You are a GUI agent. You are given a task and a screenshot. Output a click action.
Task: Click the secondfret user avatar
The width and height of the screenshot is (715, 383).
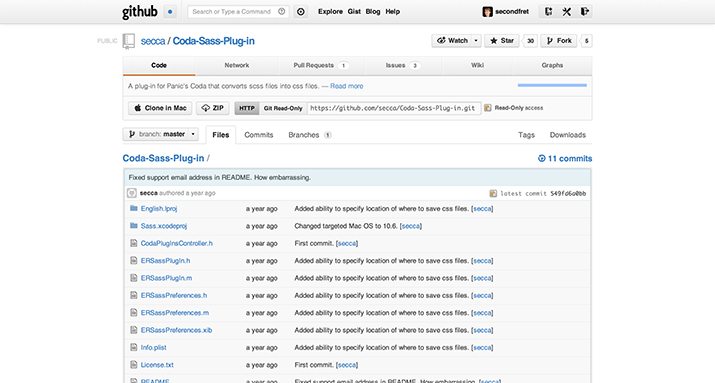tap(487, 12)
